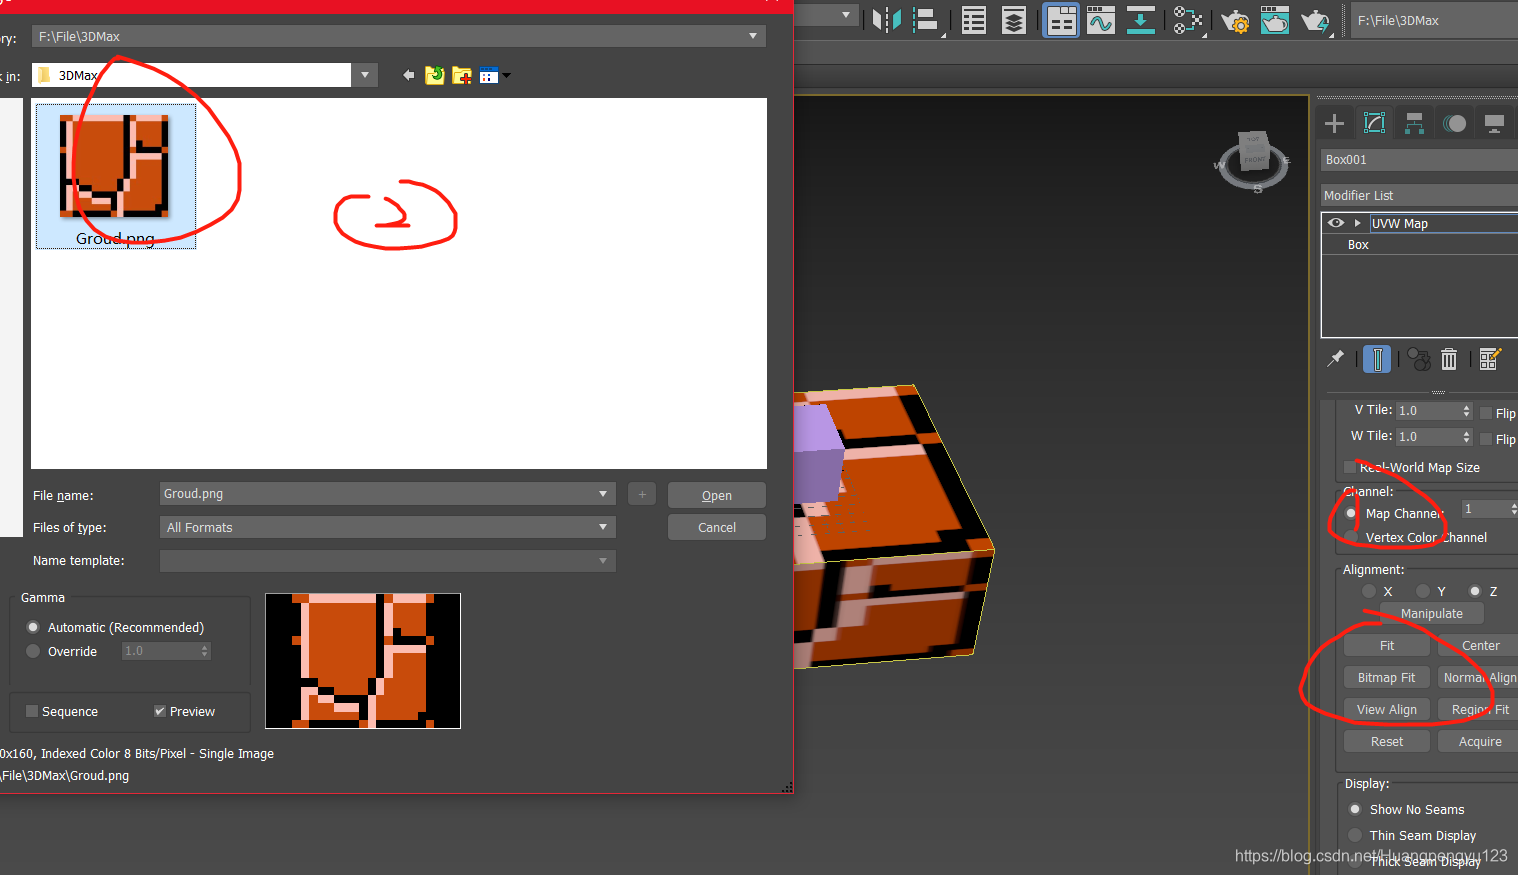Click the Open button
This screenshot has height=875, width=1518.
[x=717, y=495]
